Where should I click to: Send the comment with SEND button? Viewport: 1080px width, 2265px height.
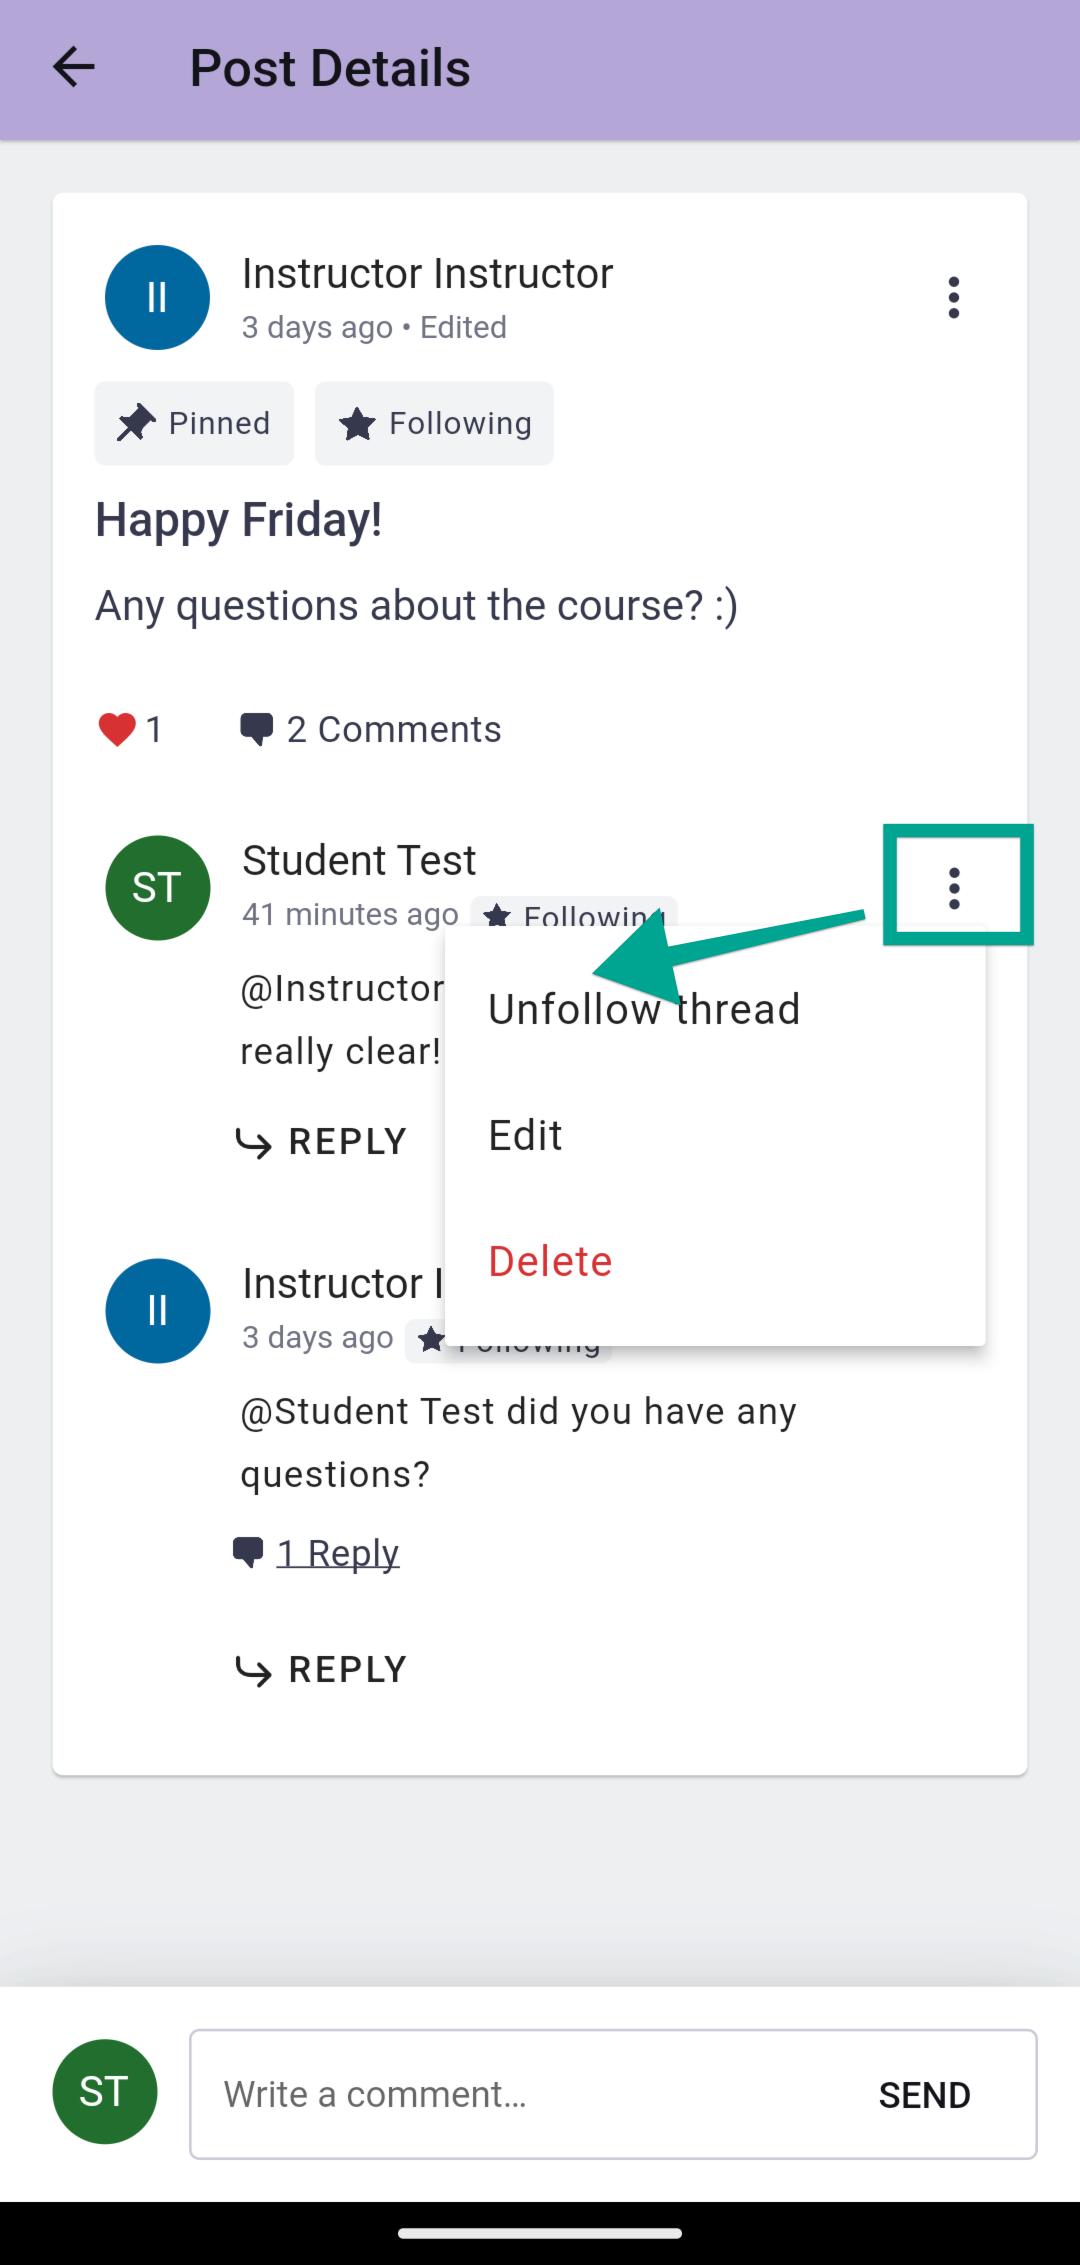click(x=924, y=2095)
